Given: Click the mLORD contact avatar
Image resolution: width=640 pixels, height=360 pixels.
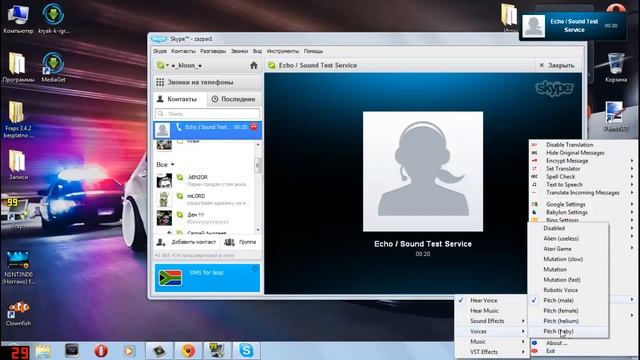Looking at the screenshot, I should pyautogui.click(x=164, y=199).
